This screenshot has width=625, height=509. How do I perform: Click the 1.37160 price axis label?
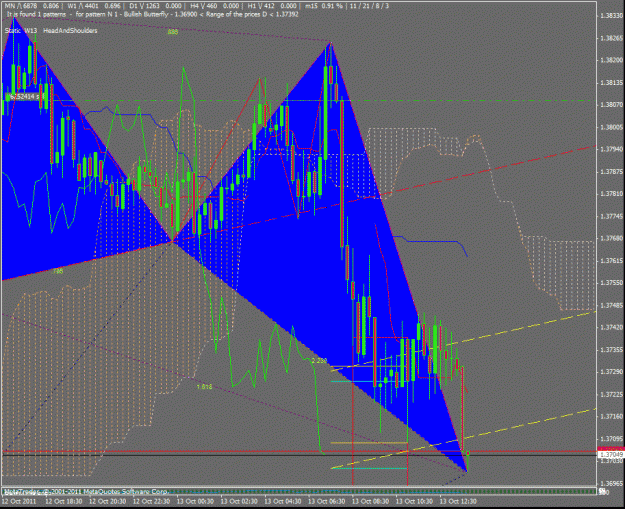click(611, 416)
